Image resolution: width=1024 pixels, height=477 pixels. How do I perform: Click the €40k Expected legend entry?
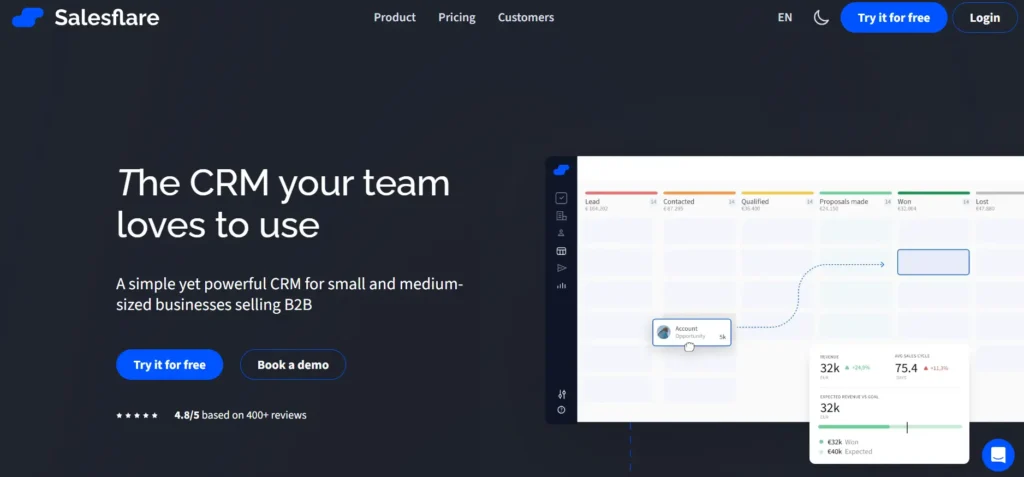[x=846, y=452]
